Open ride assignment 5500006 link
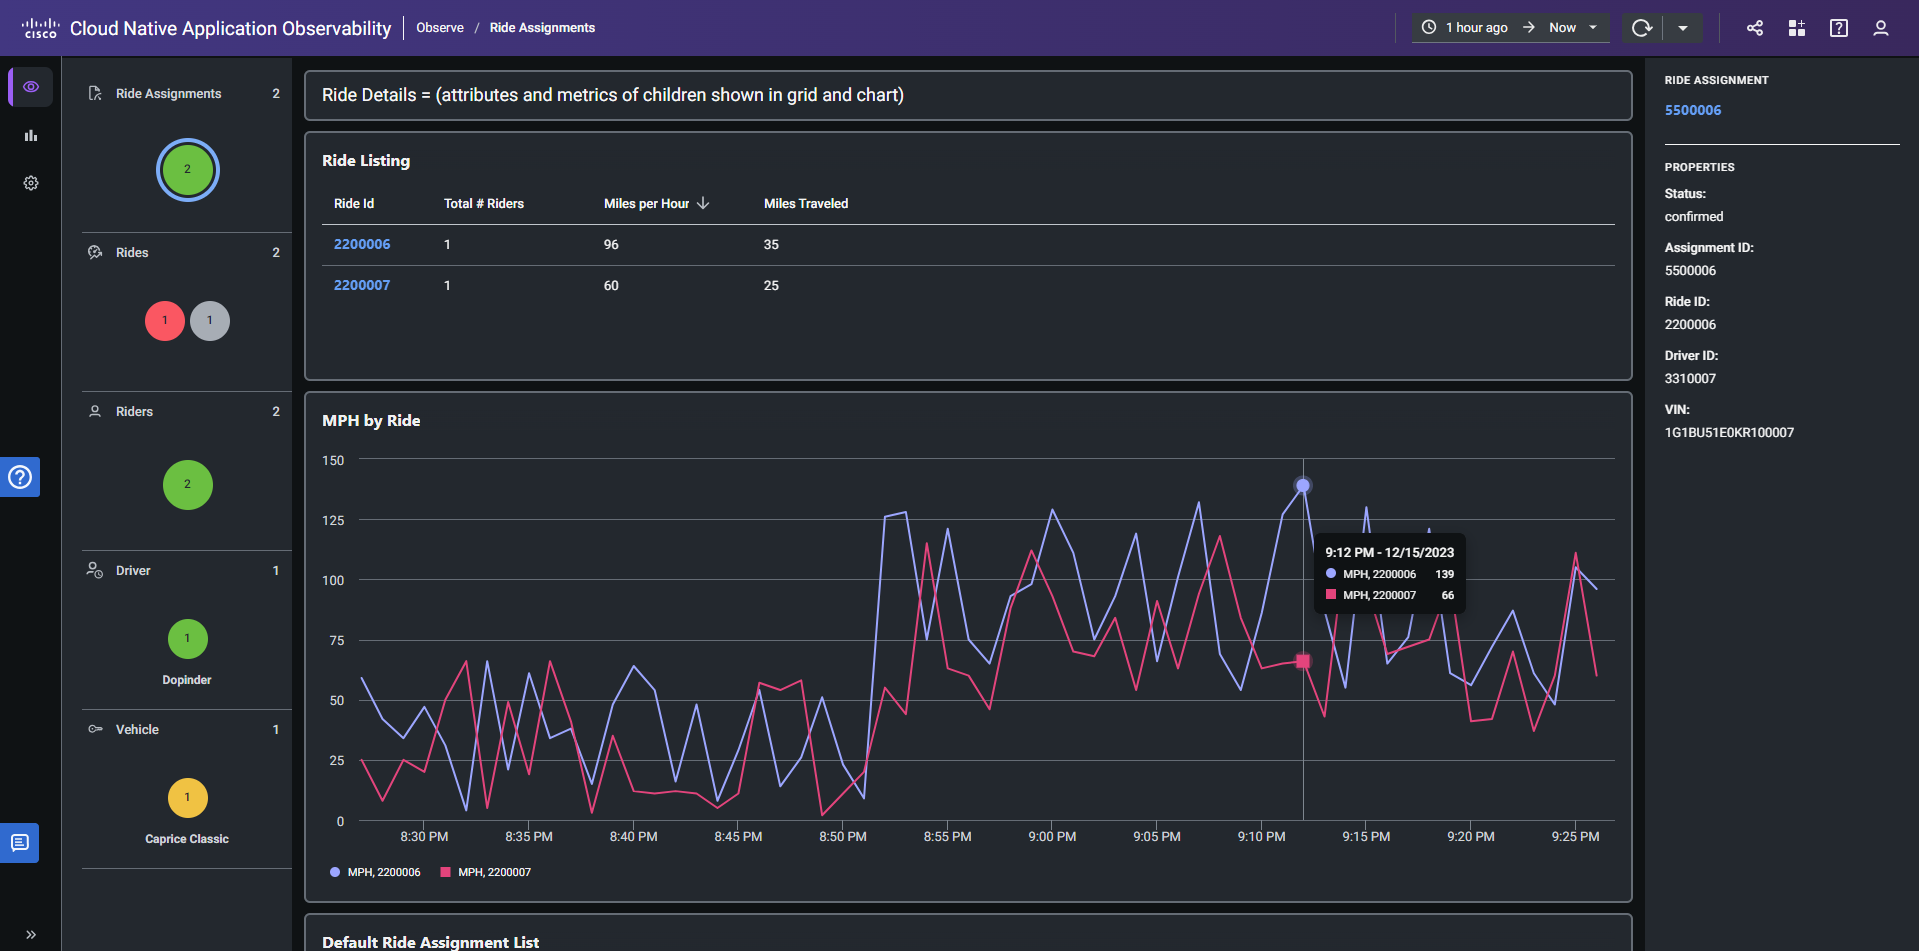The width and height of the screenshot is (1919, 951). (x=1692, y=110)
